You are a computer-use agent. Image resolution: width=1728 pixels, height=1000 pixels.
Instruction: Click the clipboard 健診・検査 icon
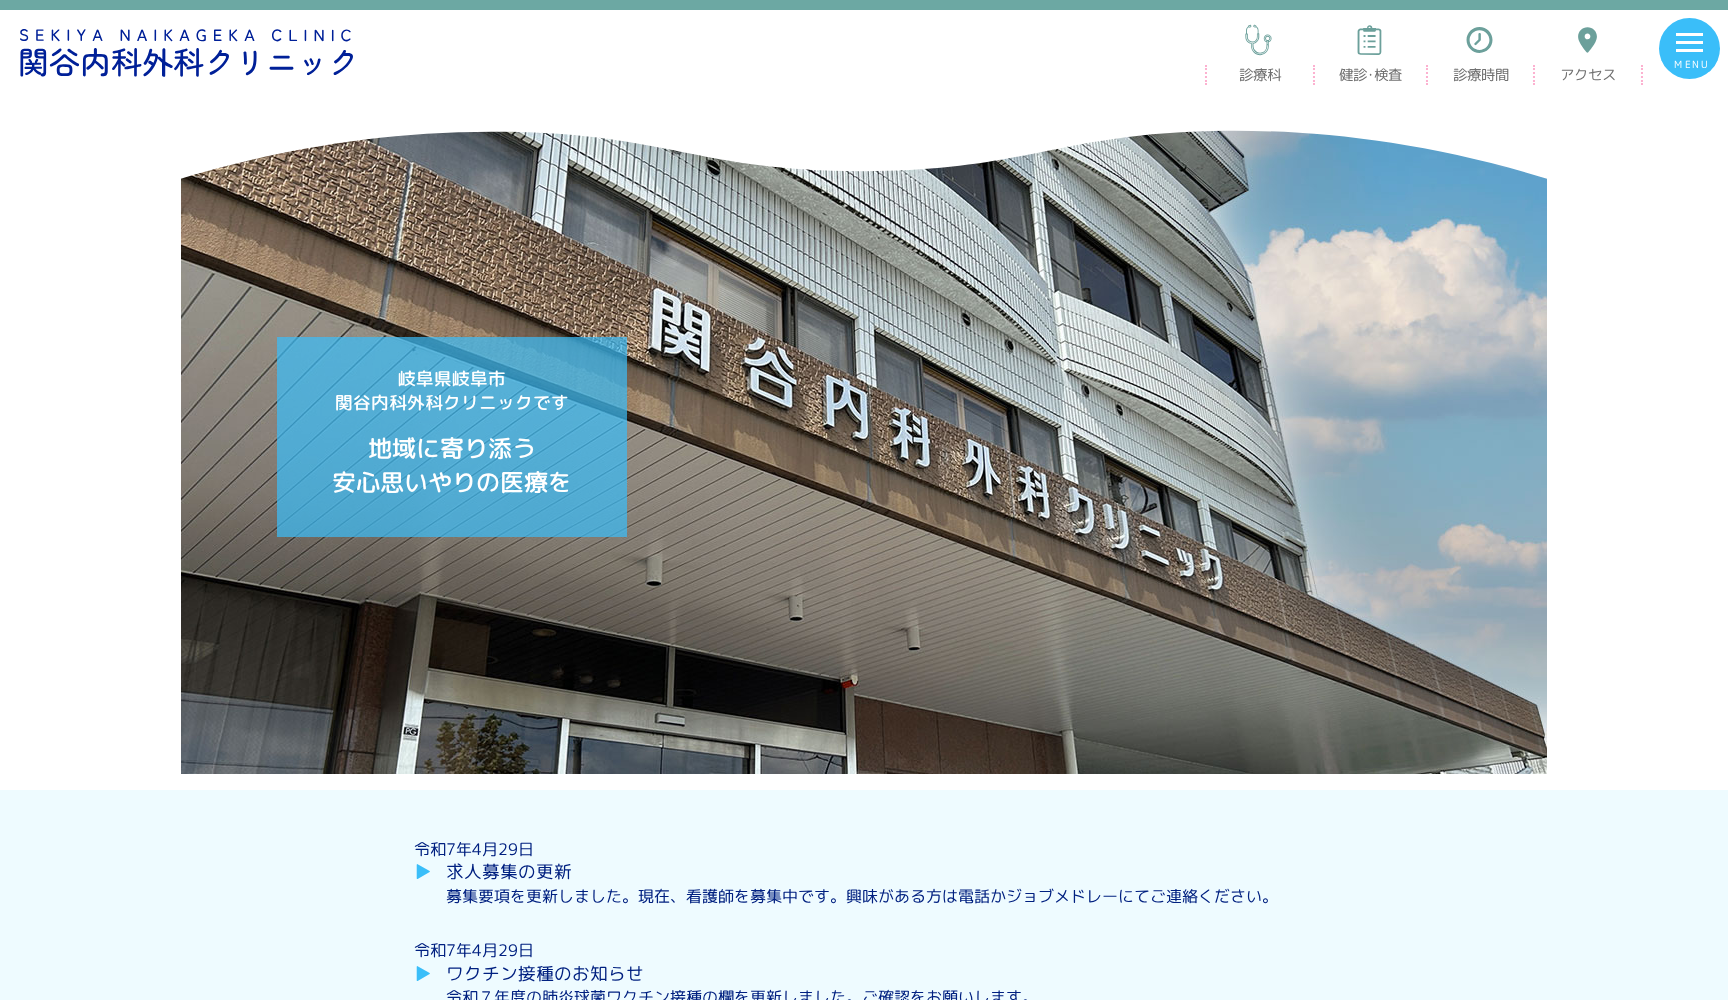coord(1369,40)
